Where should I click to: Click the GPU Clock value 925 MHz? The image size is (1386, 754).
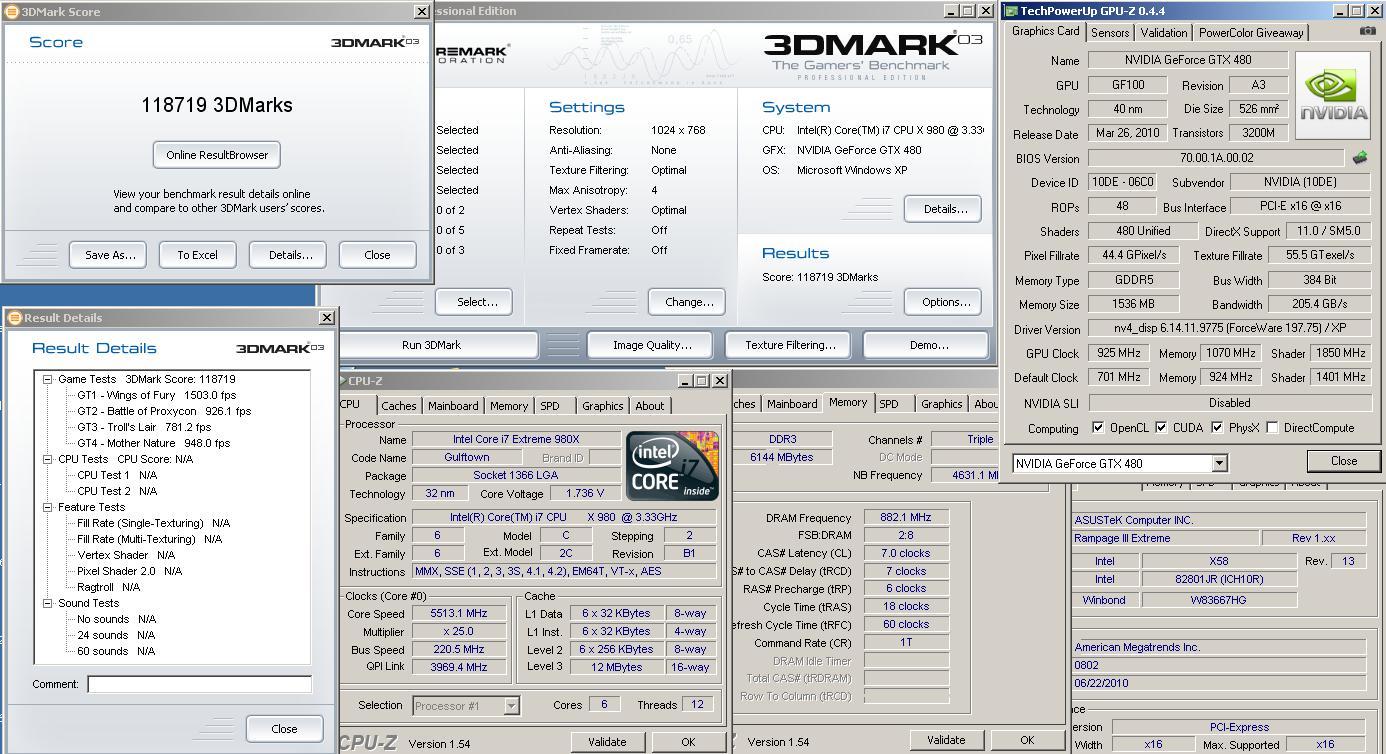click(1116, 353)
